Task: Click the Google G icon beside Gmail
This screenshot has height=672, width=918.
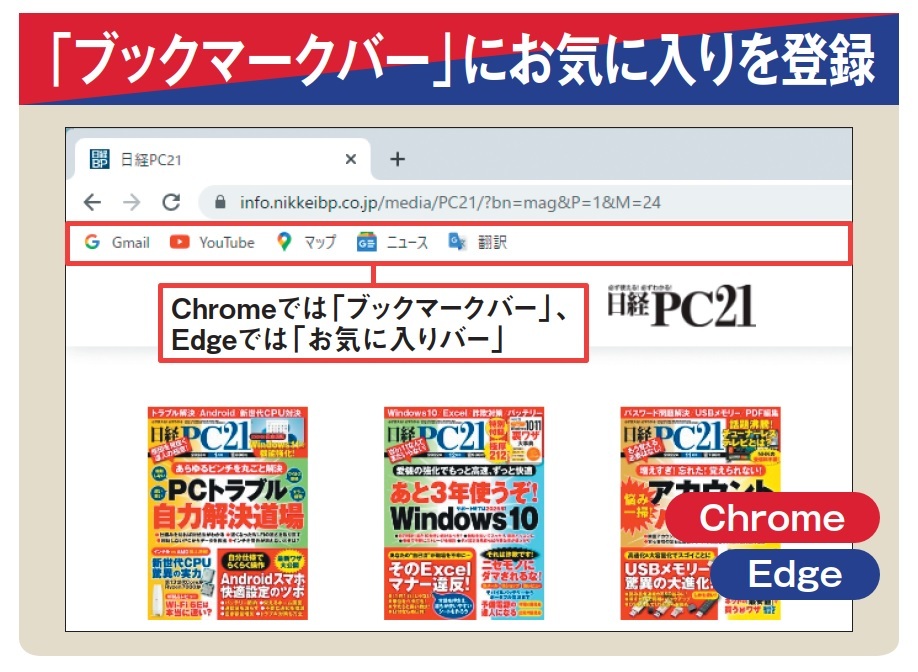Action: pos(93,242)
